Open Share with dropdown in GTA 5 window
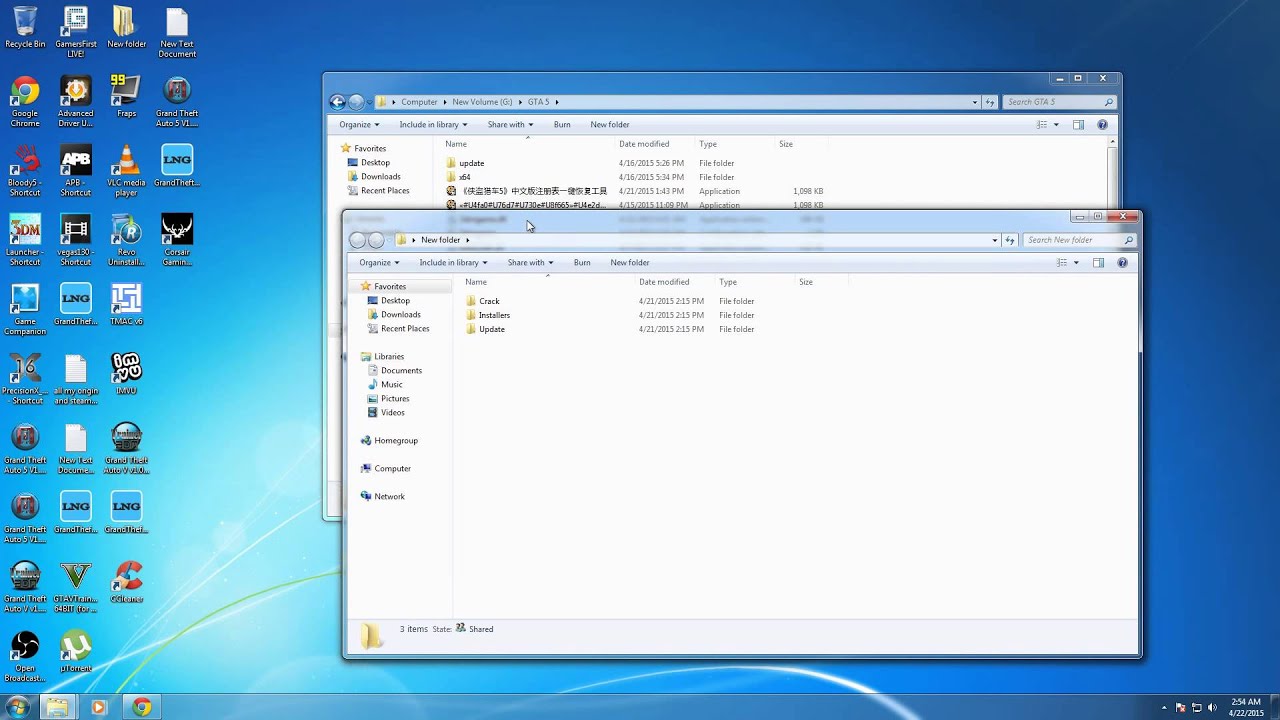Screen dimensions: 1280x720 (x=510, y=125)
